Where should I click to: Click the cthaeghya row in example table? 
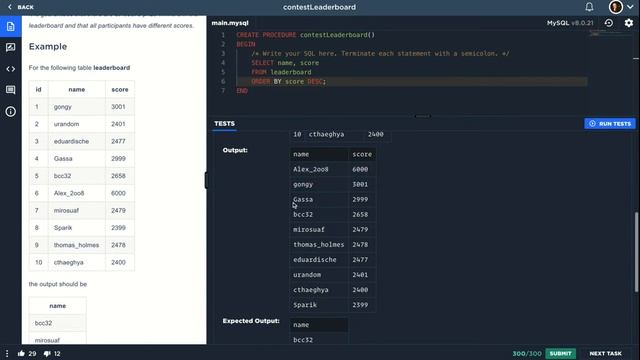(82, 262)
